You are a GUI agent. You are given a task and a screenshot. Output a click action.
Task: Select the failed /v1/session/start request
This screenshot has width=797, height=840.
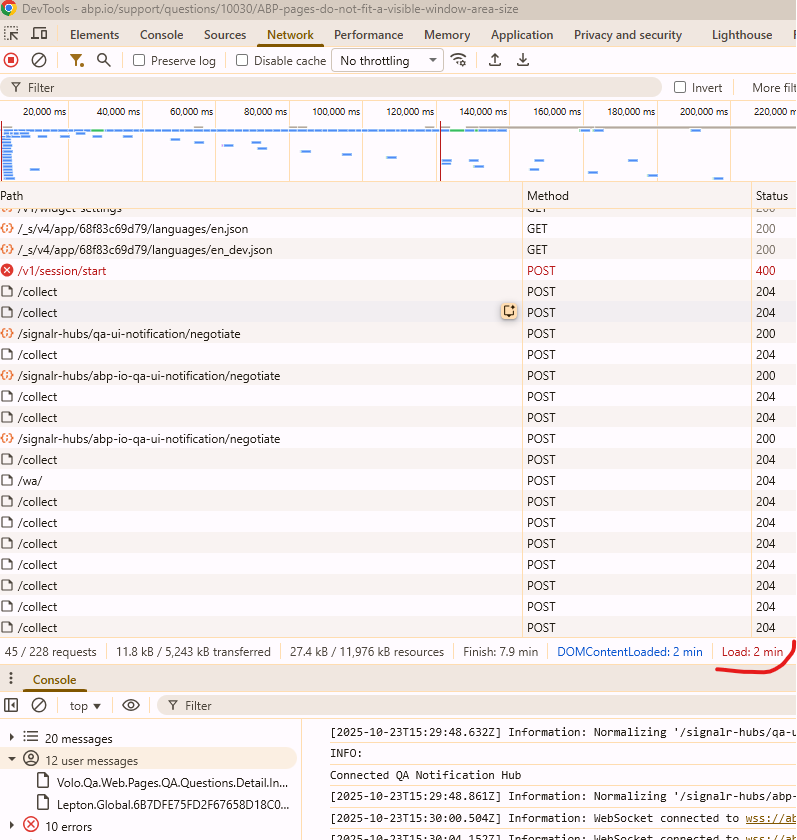pyautogui.click(x=62, y=271)
